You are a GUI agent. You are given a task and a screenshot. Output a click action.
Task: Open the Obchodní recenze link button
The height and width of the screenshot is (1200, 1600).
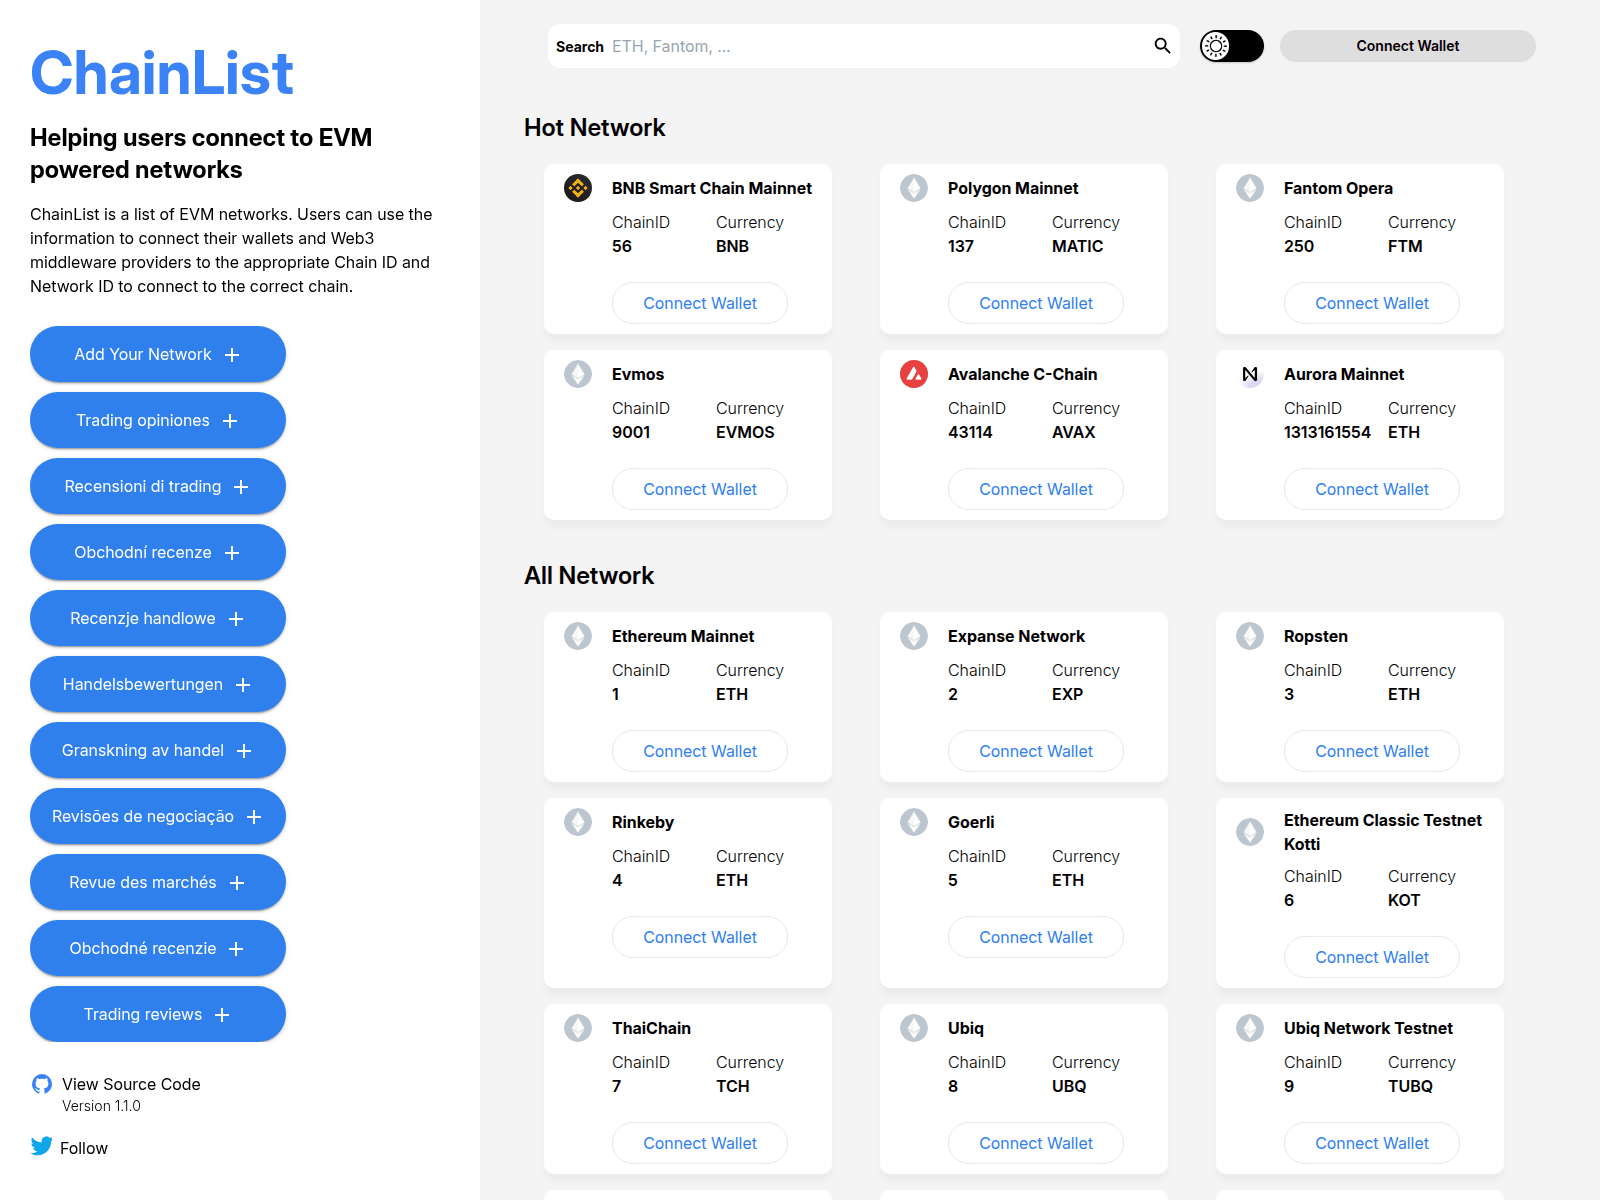coord(158,552)
